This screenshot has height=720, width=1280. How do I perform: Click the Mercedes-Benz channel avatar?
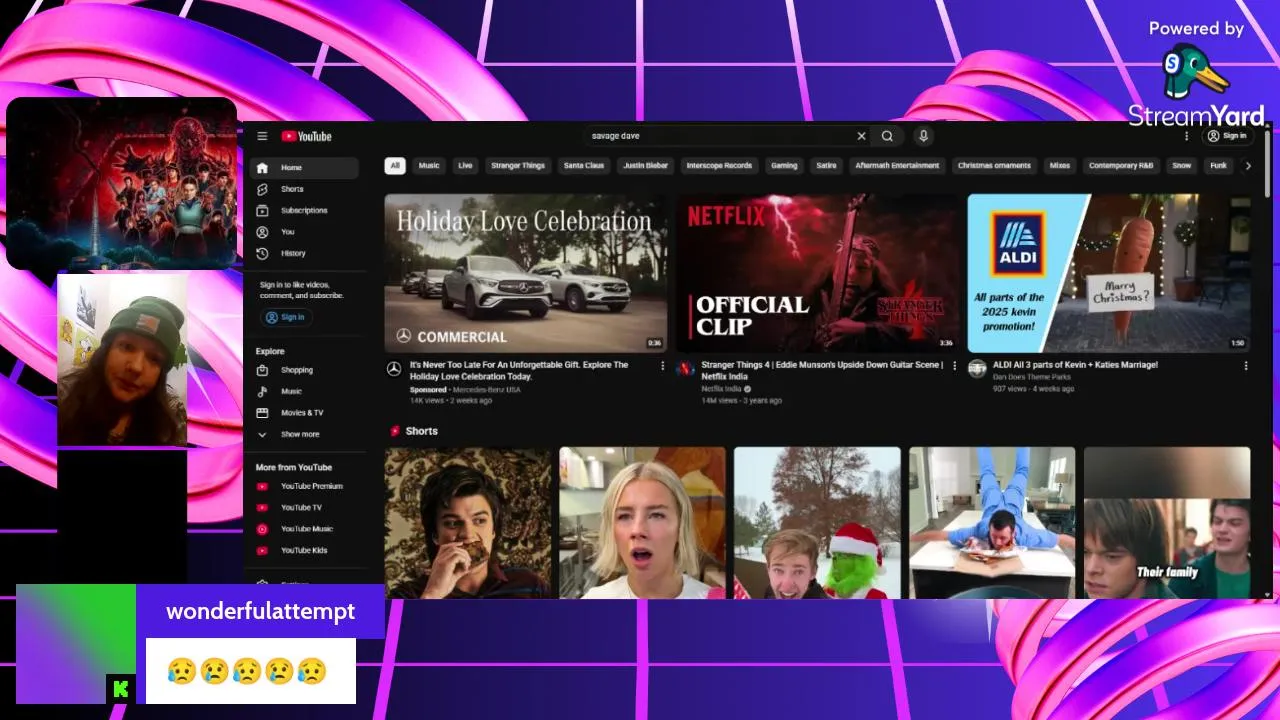click(394, 369)
